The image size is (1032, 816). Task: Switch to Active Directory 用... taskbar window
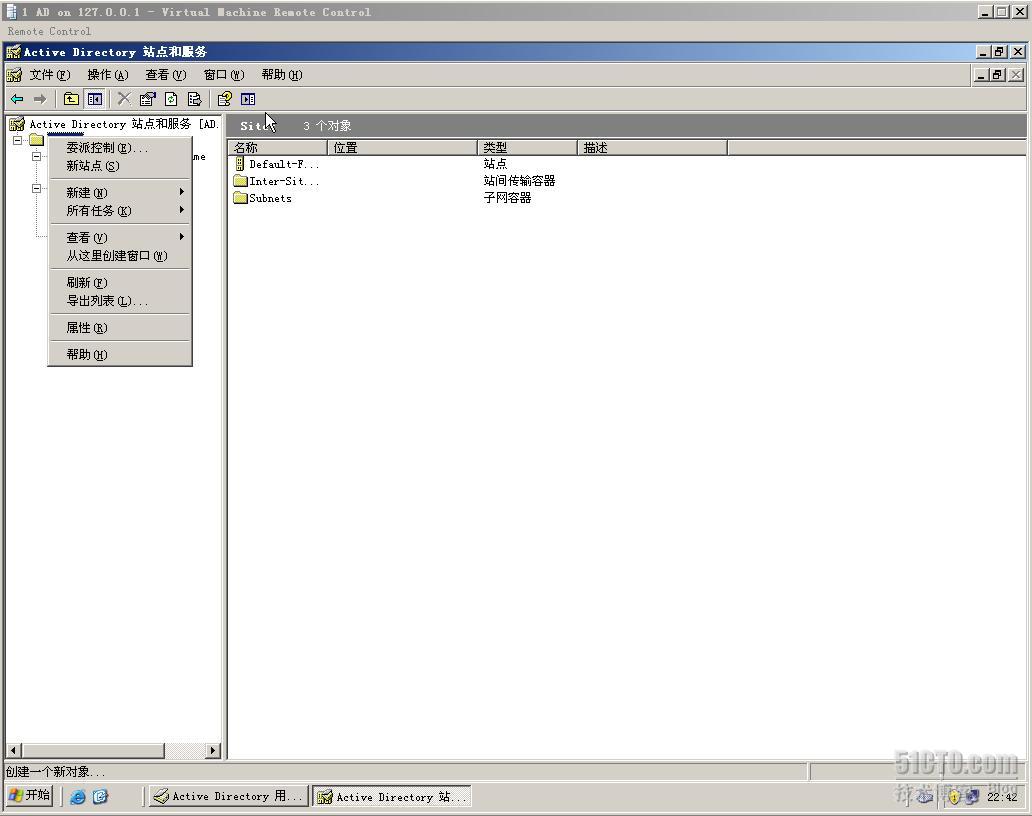click(228, 796)
